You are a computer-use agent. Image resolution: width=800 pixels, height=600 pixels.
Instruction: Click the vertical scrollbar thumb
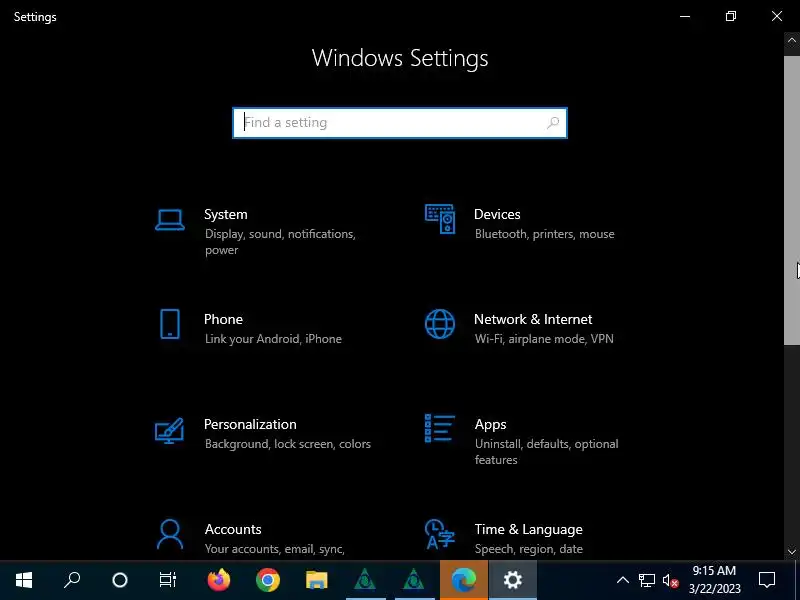pos(792,201)
